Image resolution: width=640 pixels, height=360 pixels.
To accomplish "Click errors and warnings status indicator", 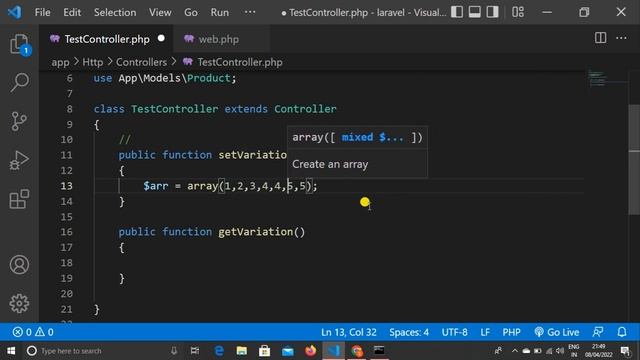I will pyautogui.click(x=33, y=332).
